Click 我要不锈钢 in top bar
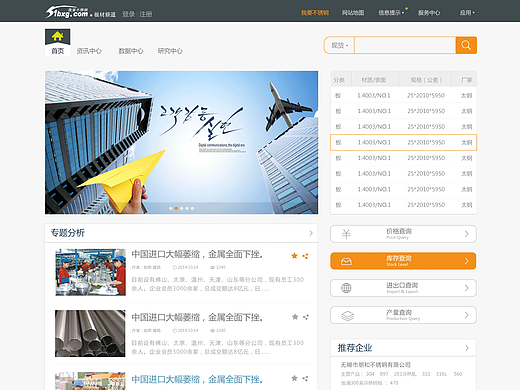The height and width of the screenshot is (390, 520). (x=315, y=13)
